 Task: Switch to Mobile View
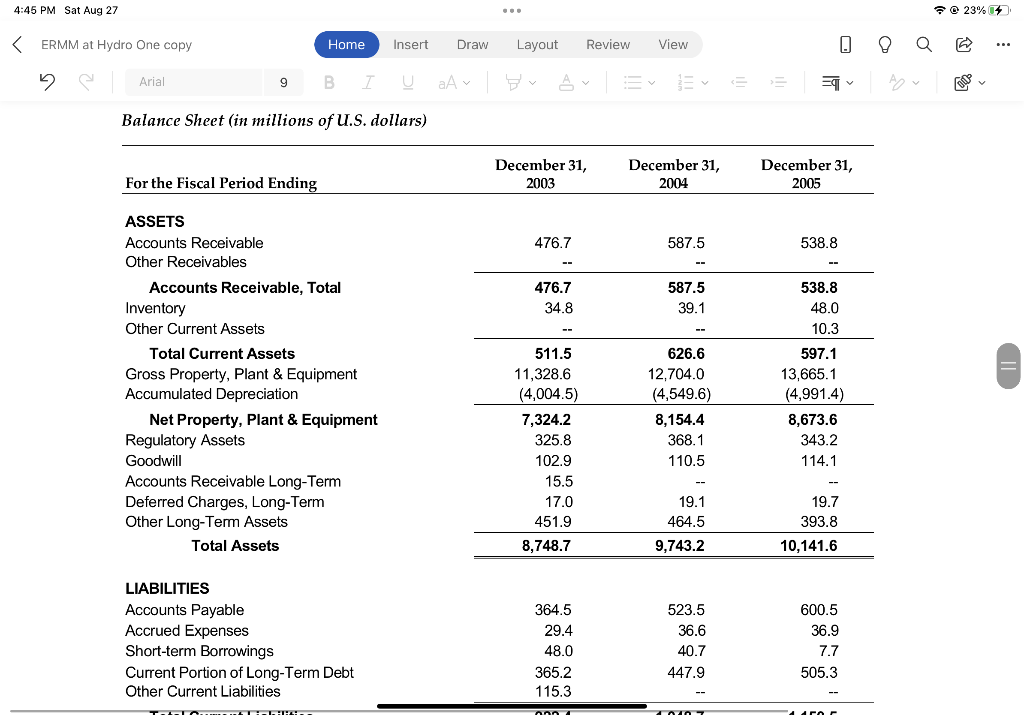845,44
